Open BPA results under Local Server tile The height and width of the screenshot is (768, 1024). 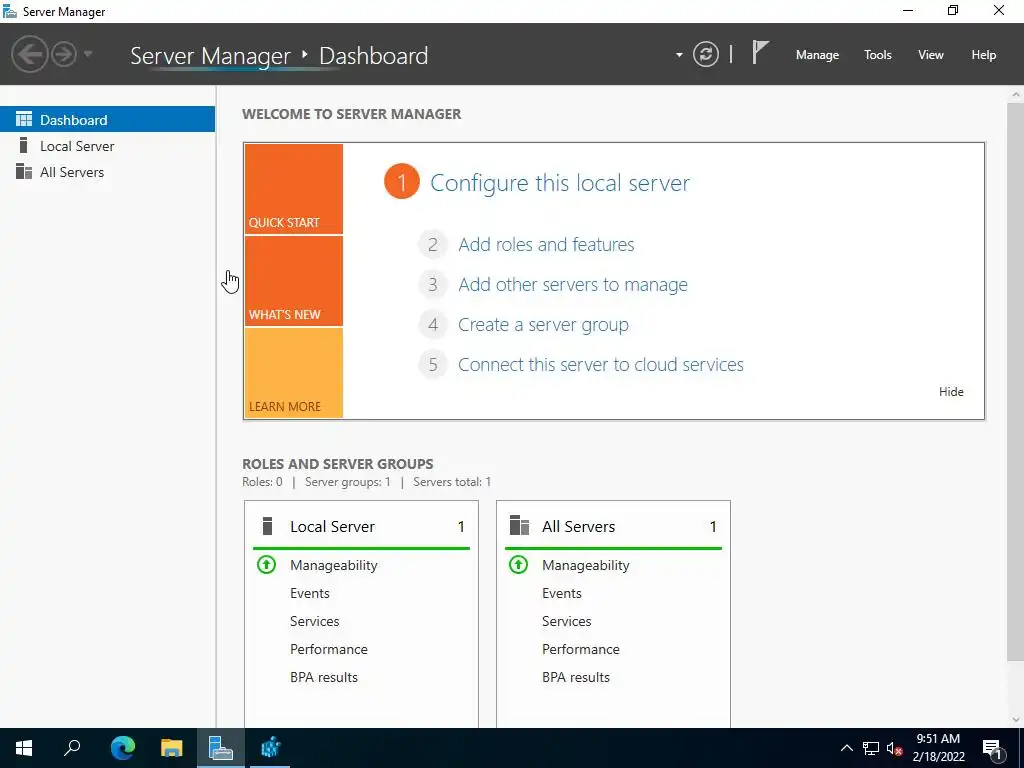324,677
